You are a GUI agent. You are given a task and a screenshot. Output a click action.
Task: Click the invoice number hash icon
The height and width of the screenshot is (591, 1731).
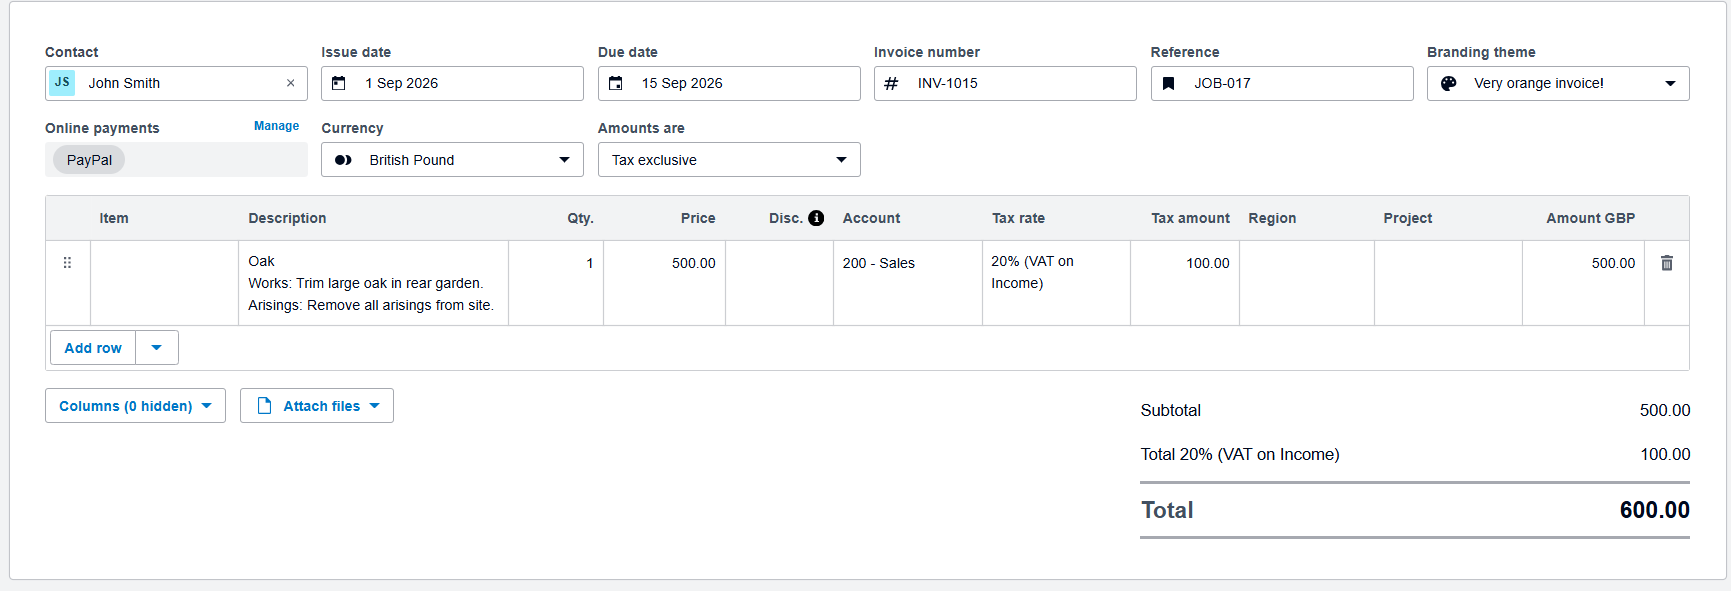[x=891, y=83]
